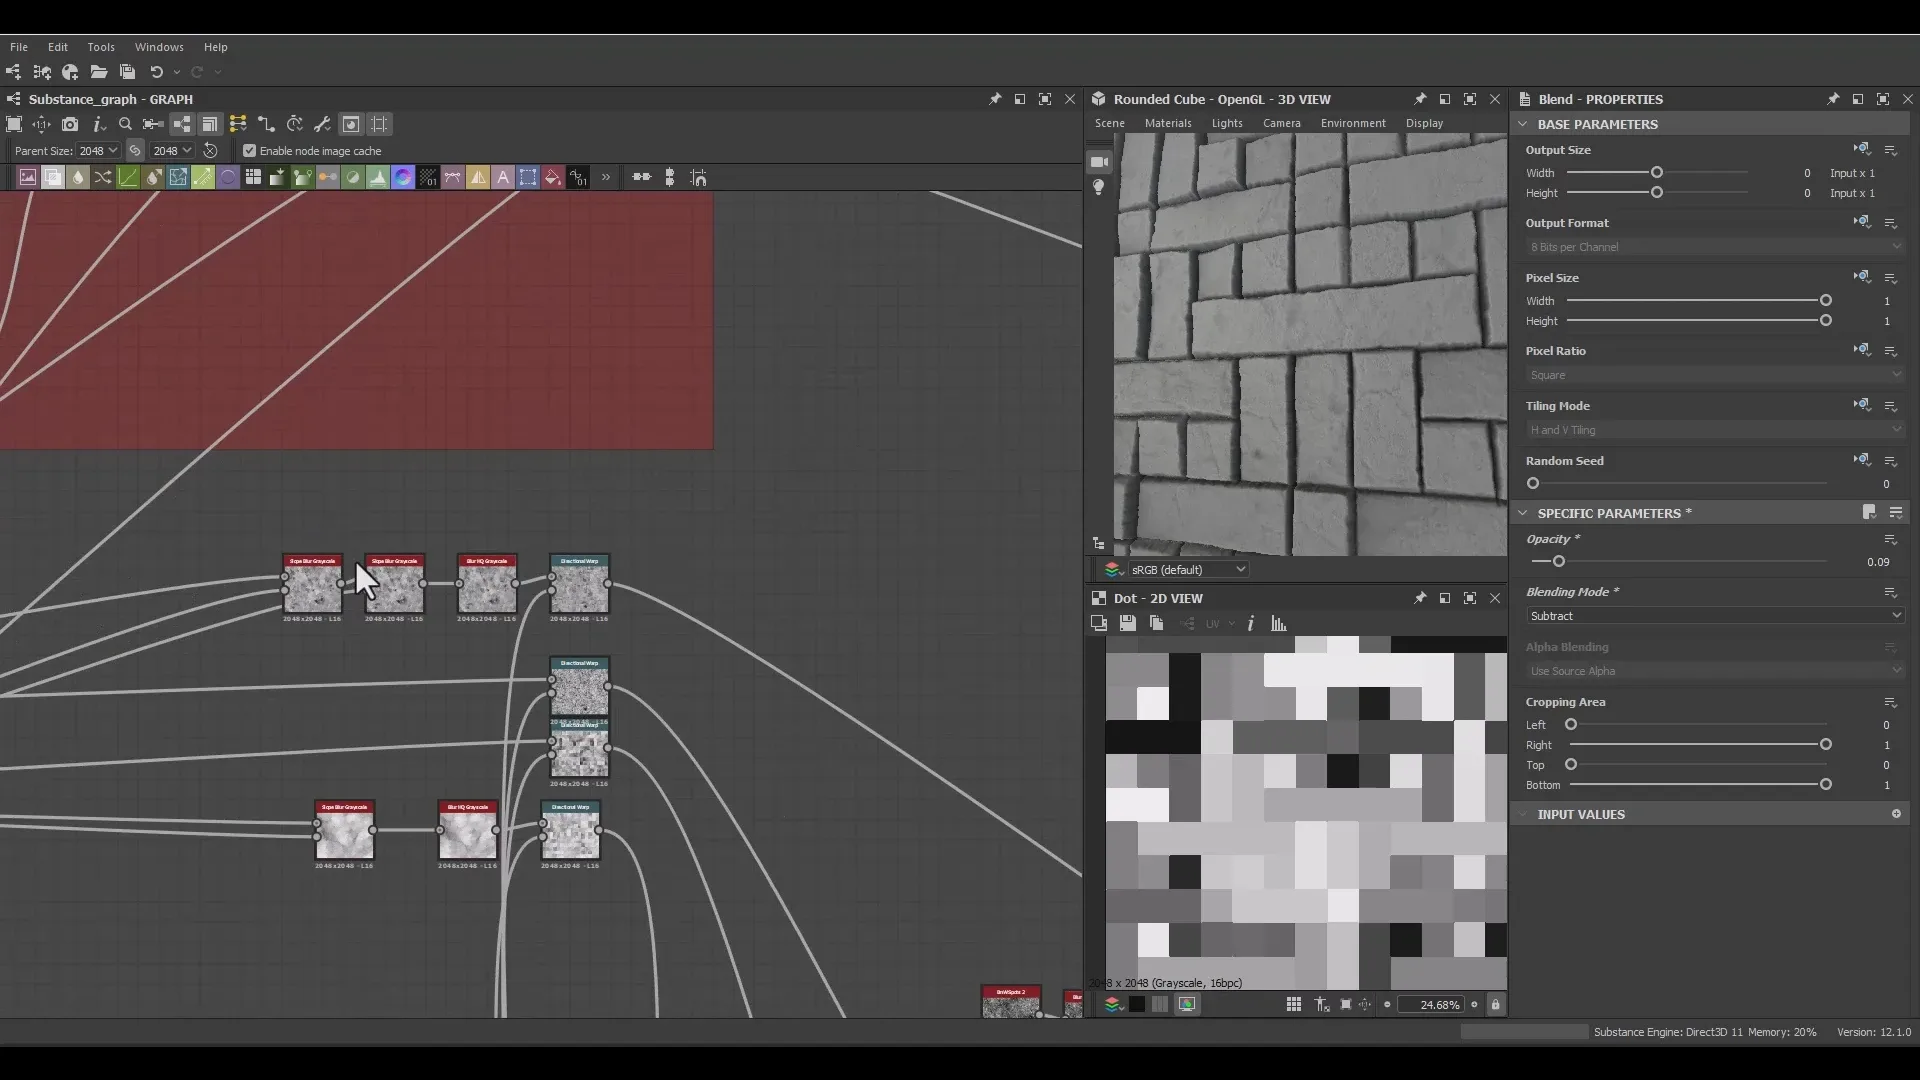
Task: Save the 2D view image to disk
Action: [x=1127, y=624]
